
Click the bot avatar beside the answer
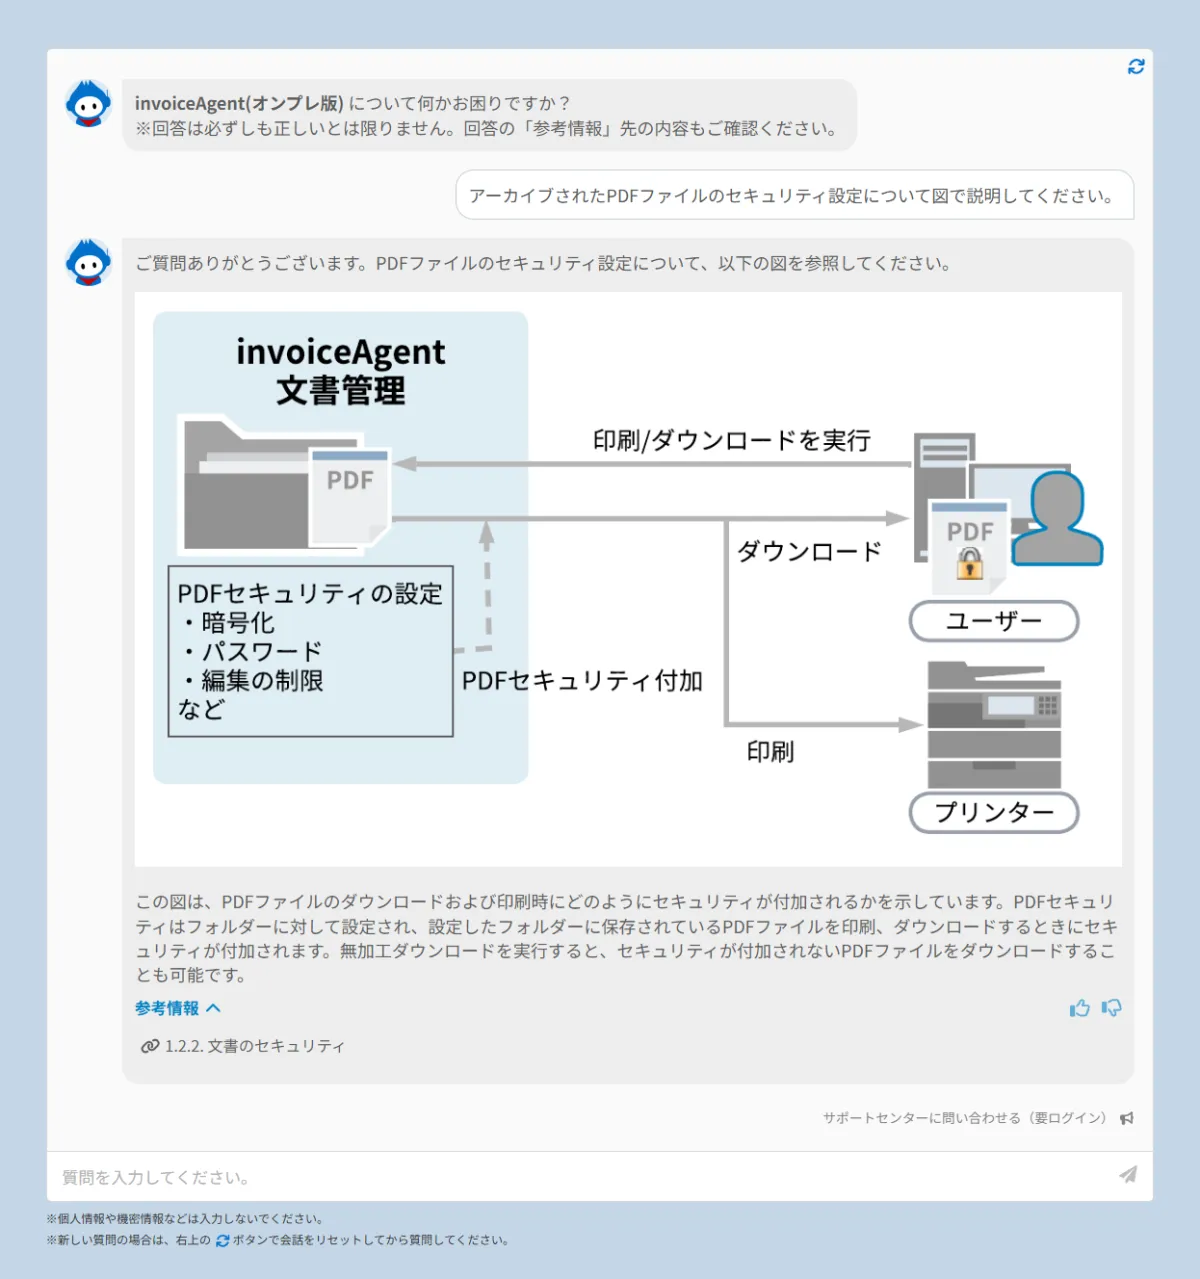89,263
